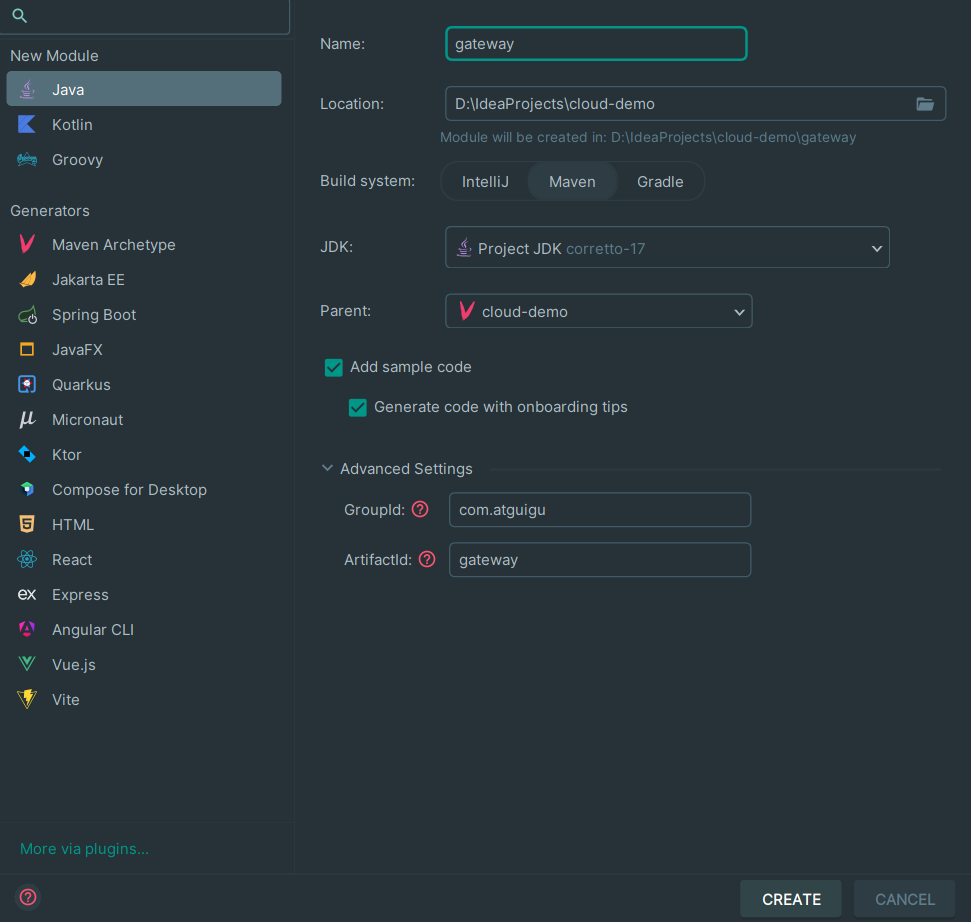
Task: Uncheck Generate code with onboarding tips
Action: (x=358, y=407)
